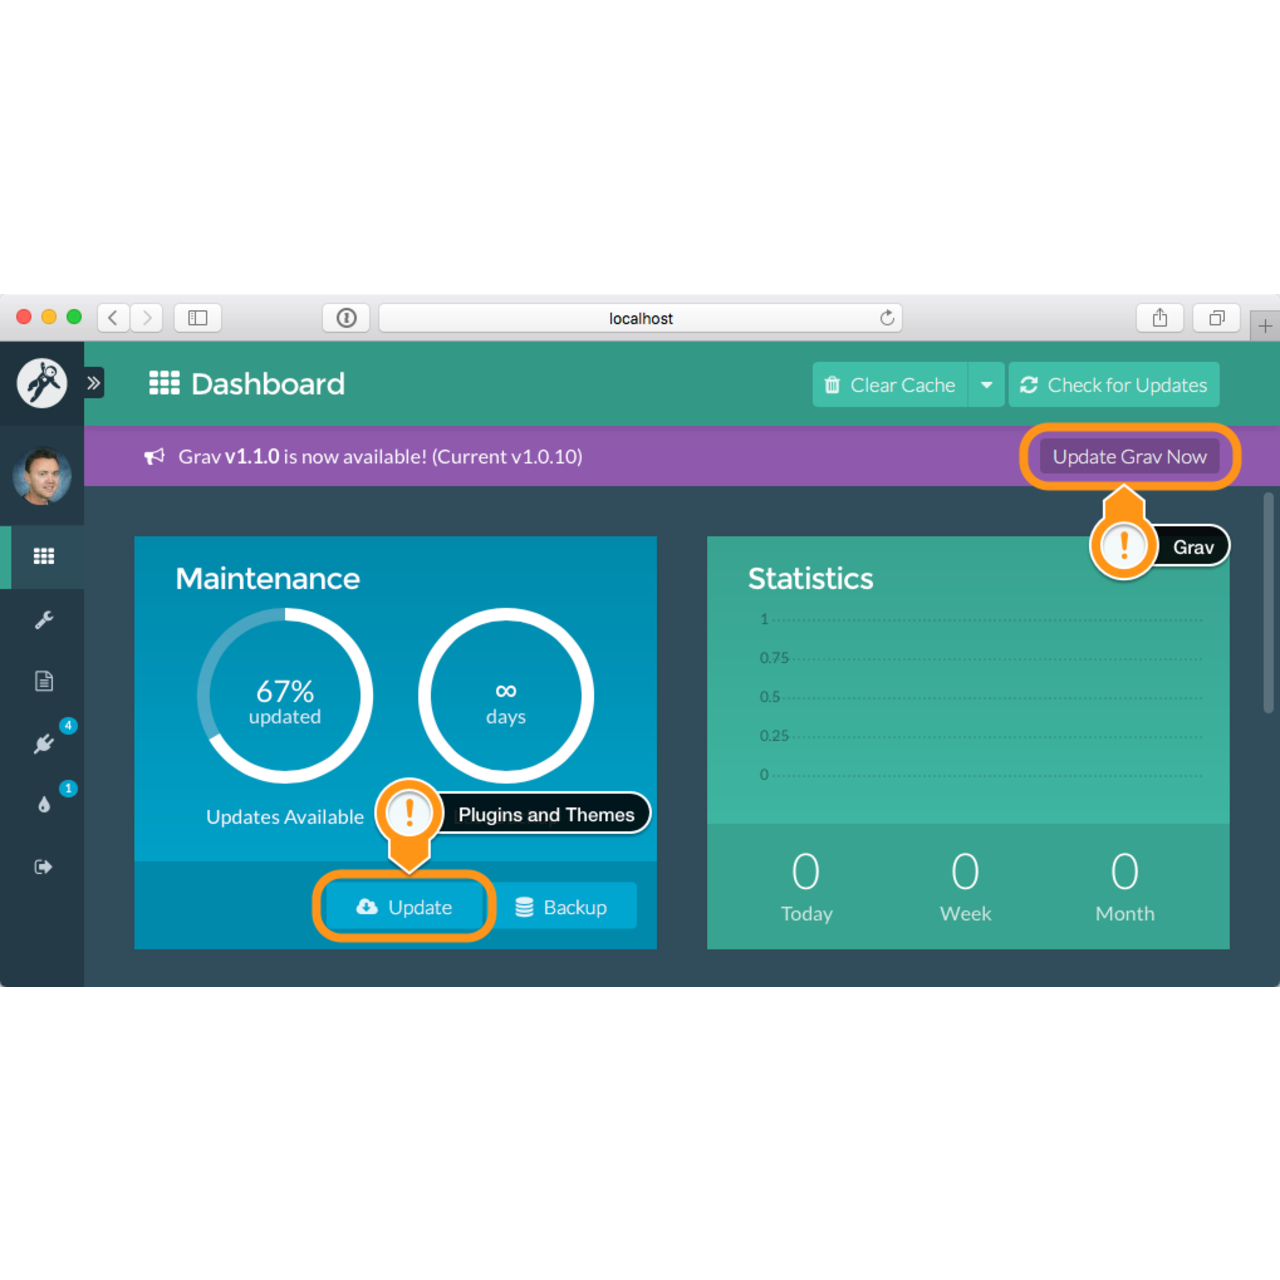Click the Grav astronaut logo
The width and height of the screenshot is (1280, 1280).
(x=42, y=383)
